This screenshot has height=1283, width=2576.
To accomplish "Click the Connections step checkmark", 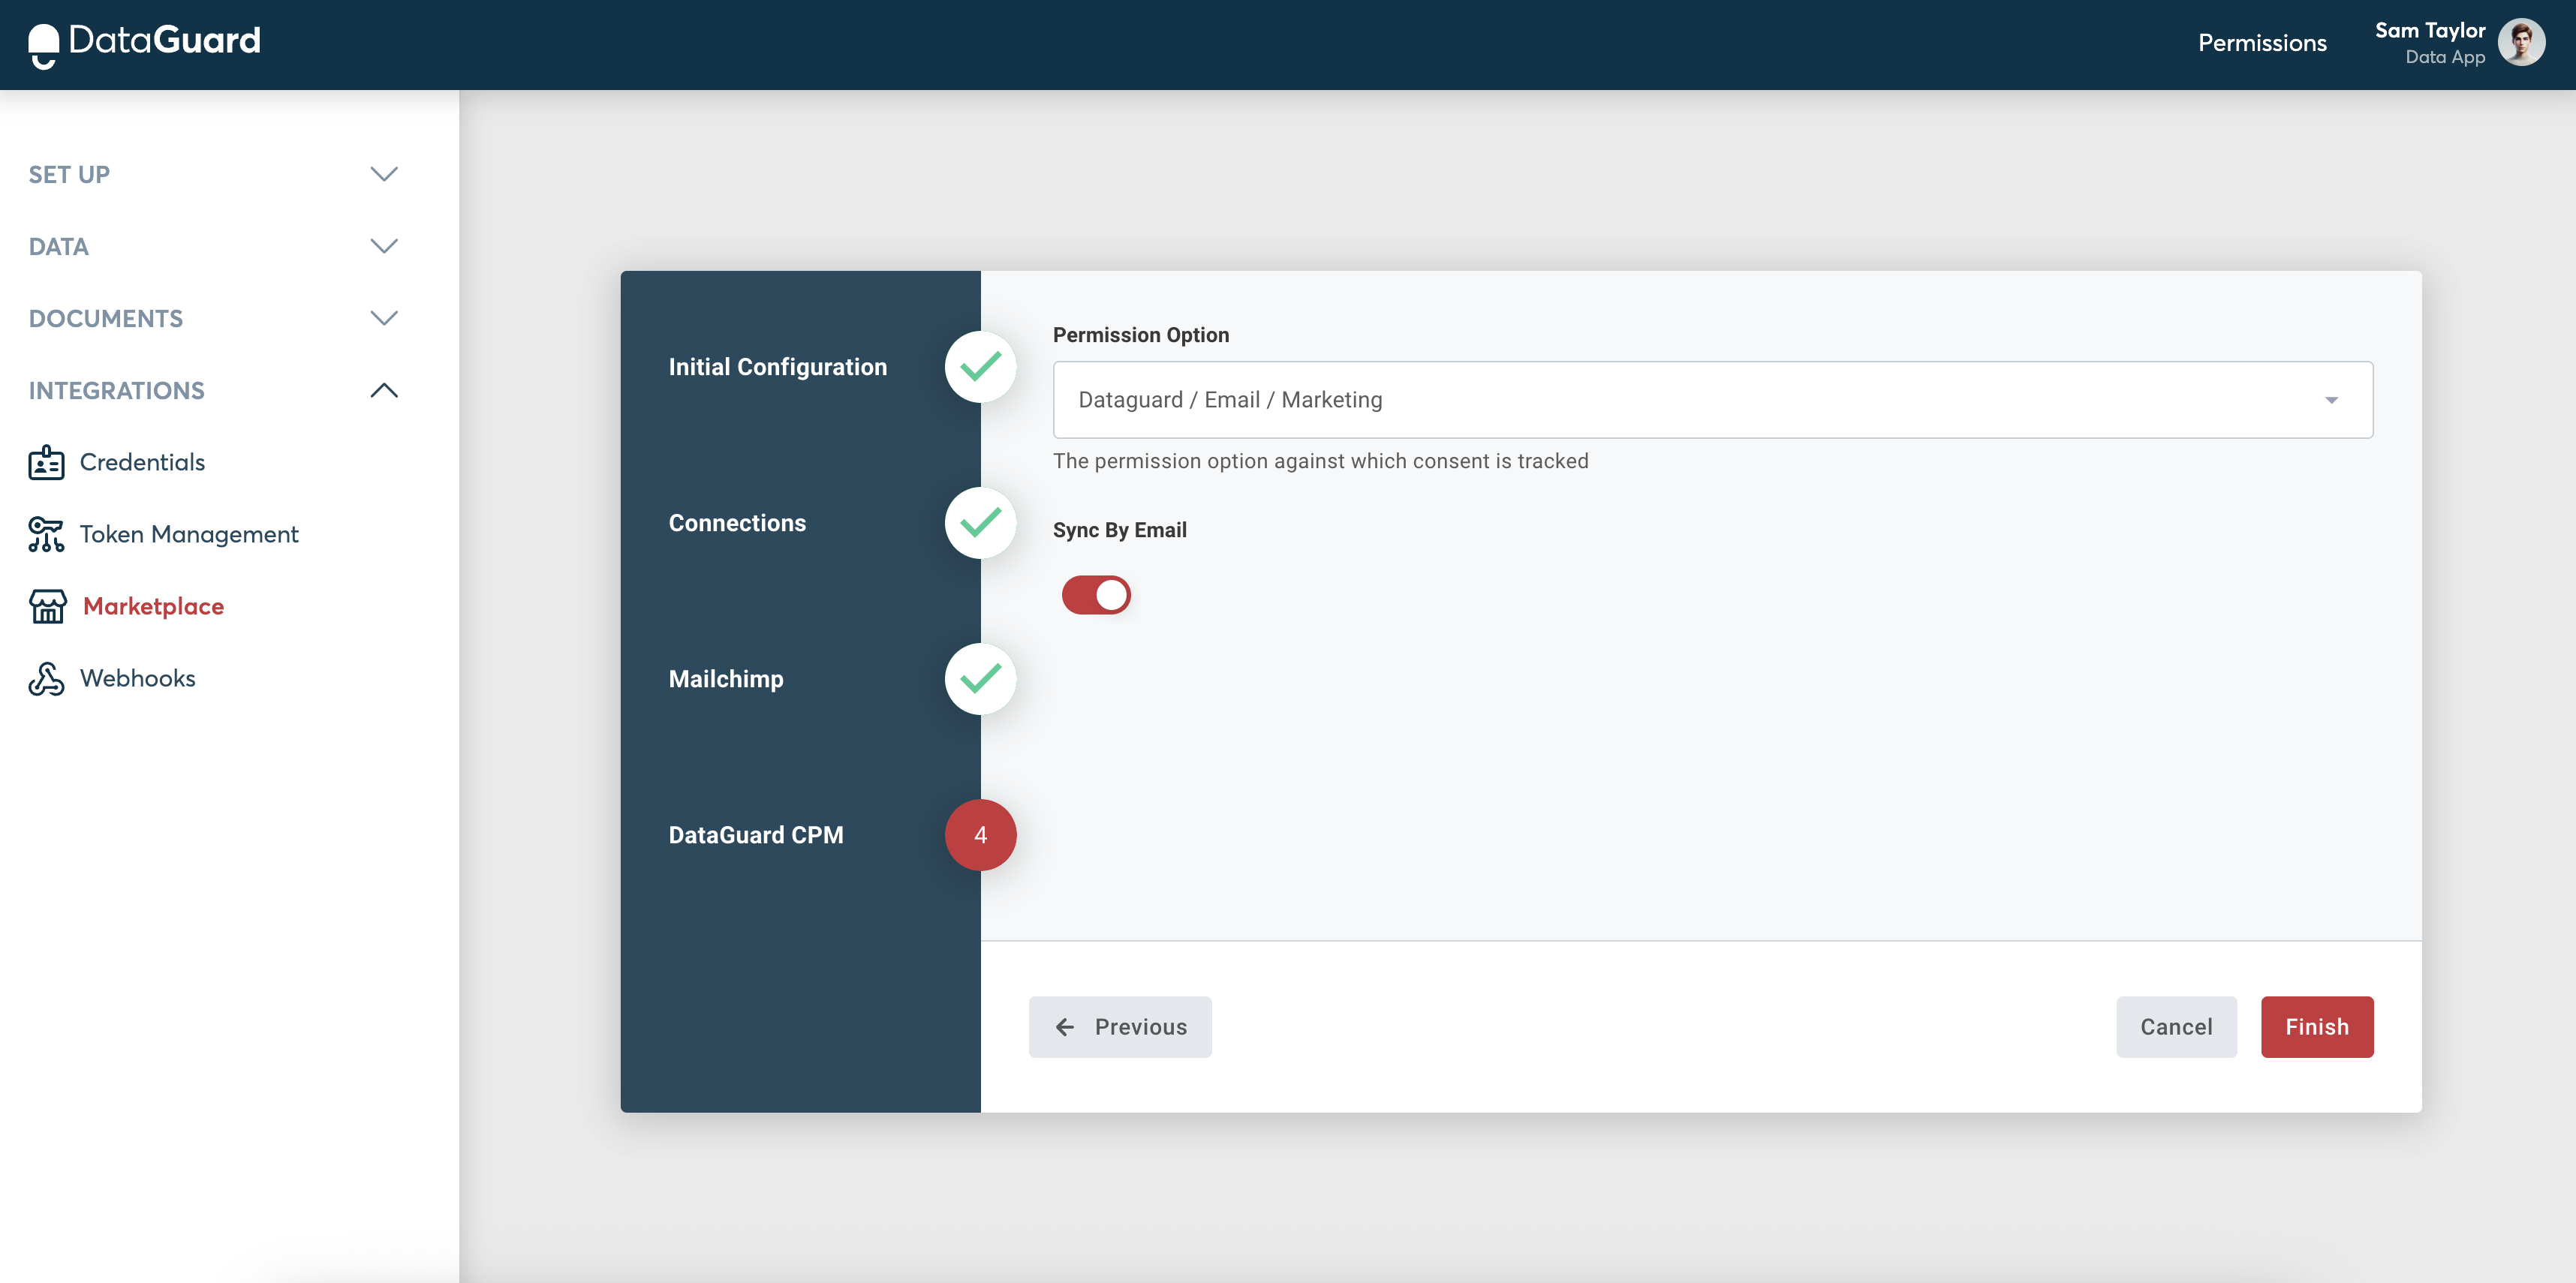I will click(x=980, y=523).
